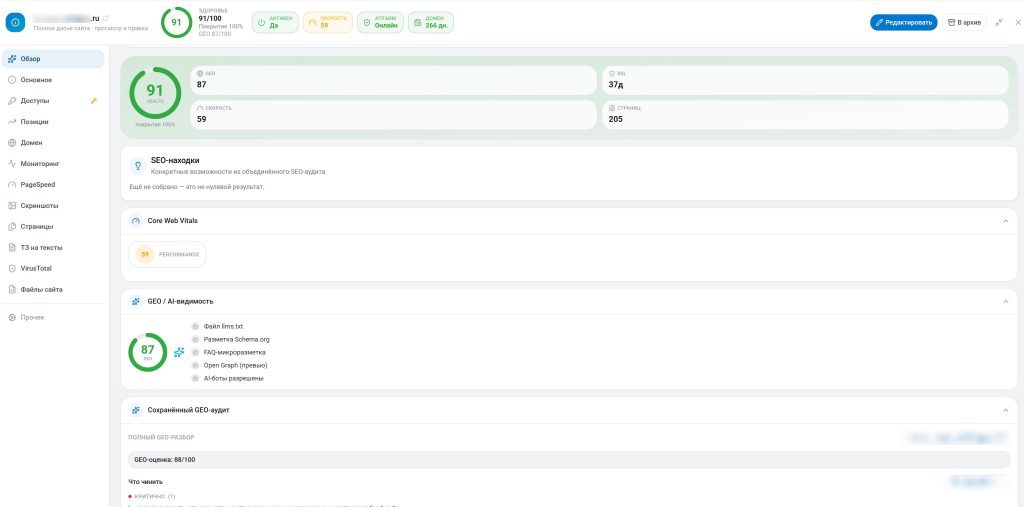Open the SEO 87 metric card
The height and width of the screenshot is (507, 1024).
pos(393,80)
